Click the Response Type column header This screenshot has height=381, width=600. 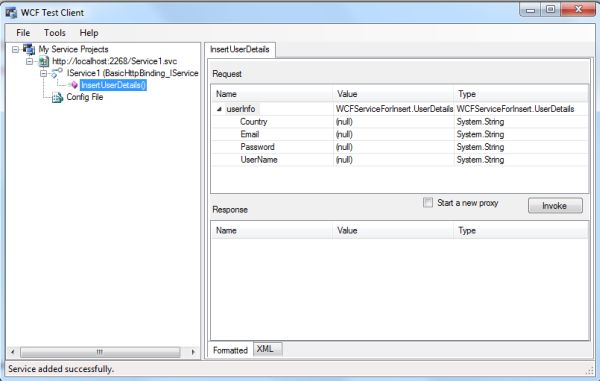(x=521, y=231)
